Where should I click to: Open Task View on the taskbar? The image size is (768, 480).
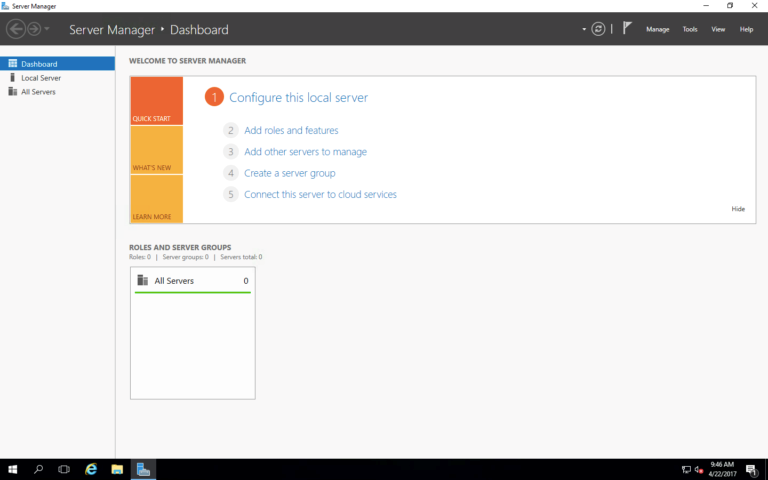[x=64, y=469]
